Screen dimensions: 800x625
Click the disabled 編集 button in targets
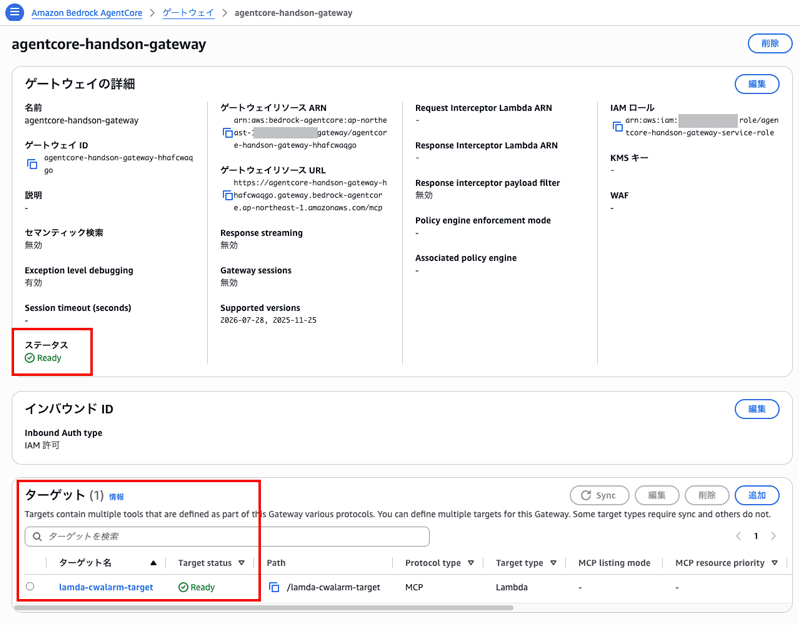point(657,495)
